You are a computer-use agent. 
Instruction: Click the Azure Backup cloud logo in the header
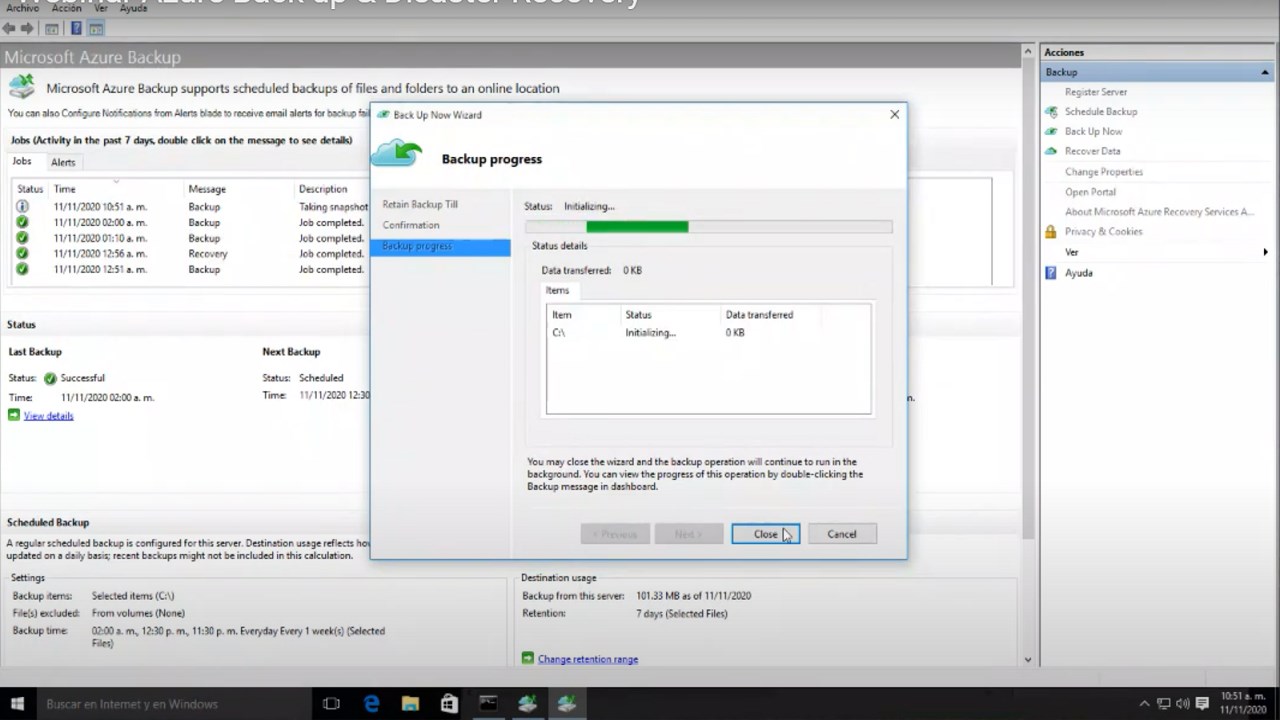click(x=22, y=86)
